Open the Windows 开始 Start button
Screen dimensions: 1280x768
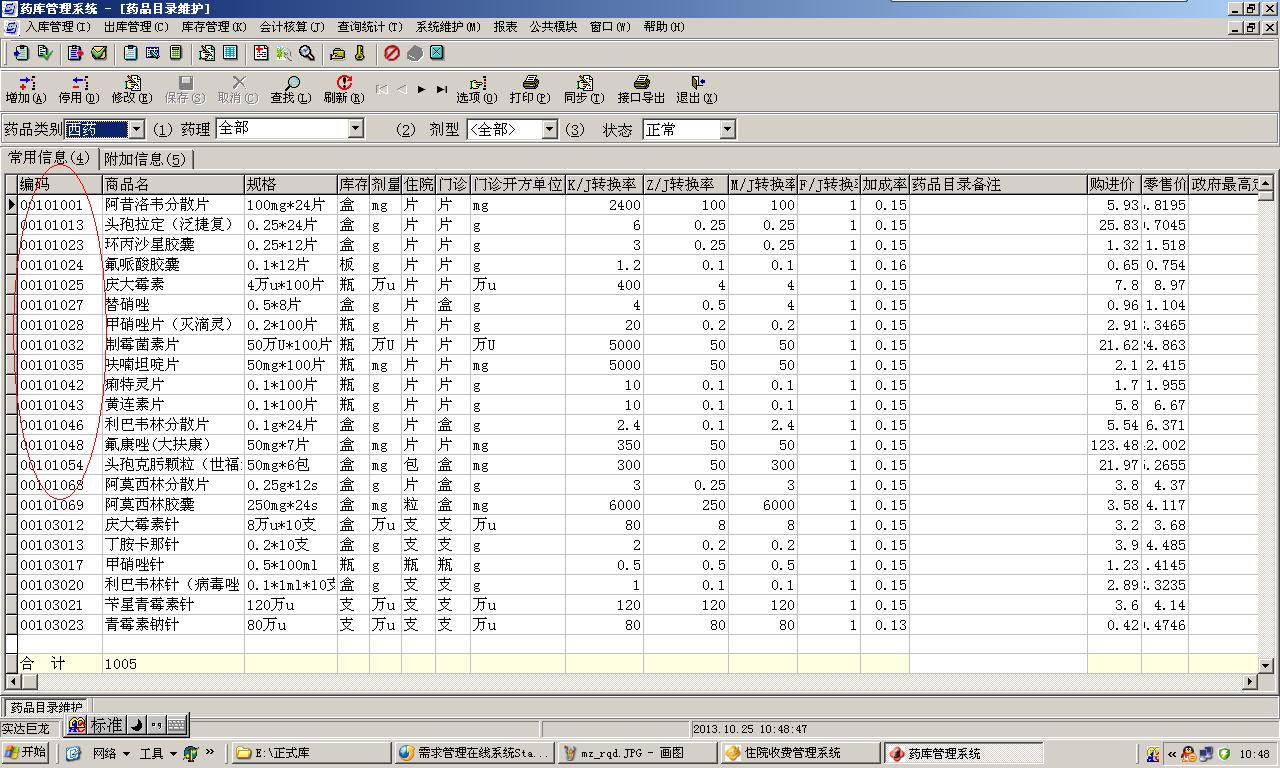(x=27, y=753)
